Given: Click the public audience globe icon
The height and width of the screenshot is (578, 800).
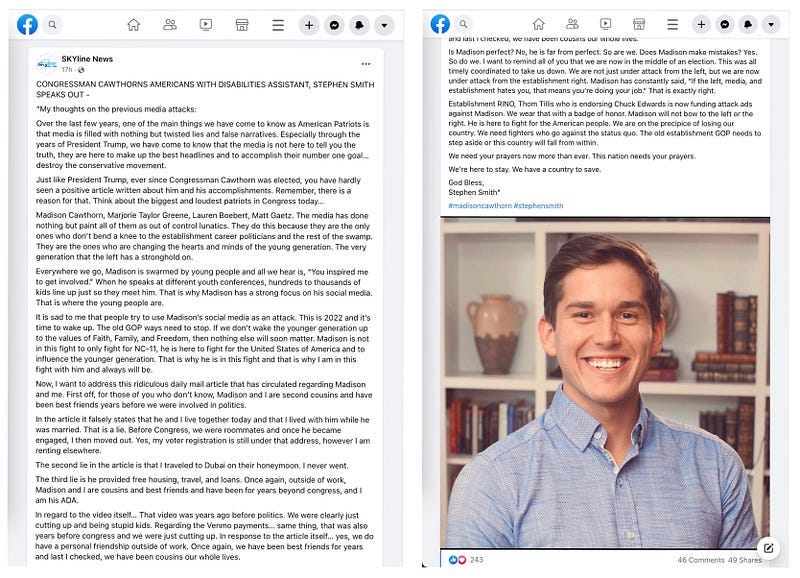Looking at the screenshot, I should pos(82,70).
